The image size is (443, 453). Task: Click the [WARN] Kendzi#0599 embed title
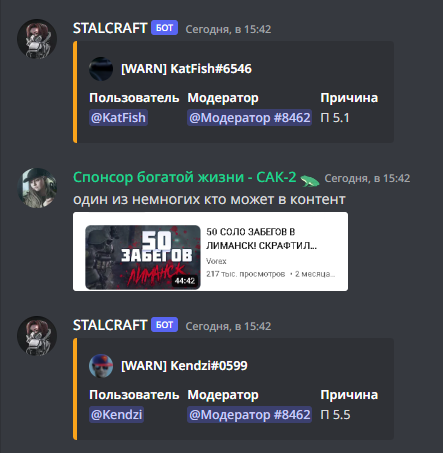(184, 366)
